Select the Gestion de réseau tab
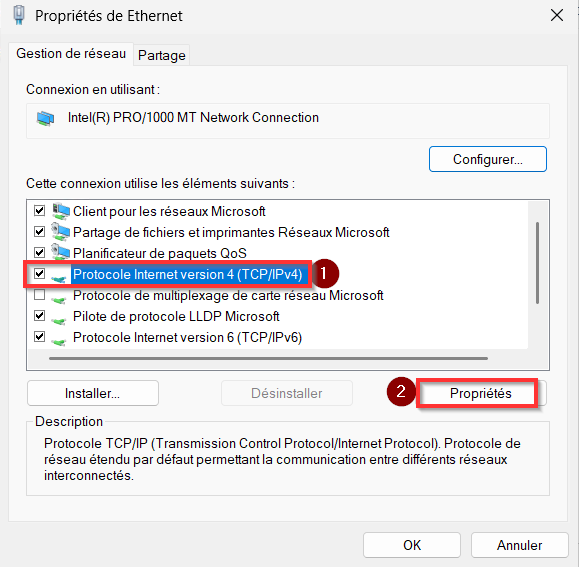This screenshot has width=579, height=567. tap(71, 54)
